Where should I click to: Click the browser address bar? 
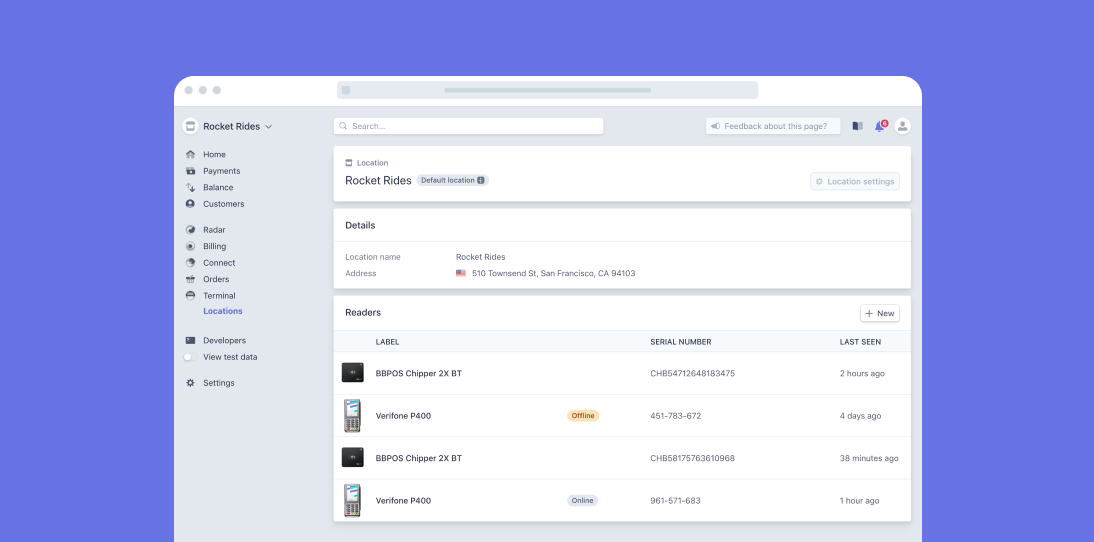547,90
